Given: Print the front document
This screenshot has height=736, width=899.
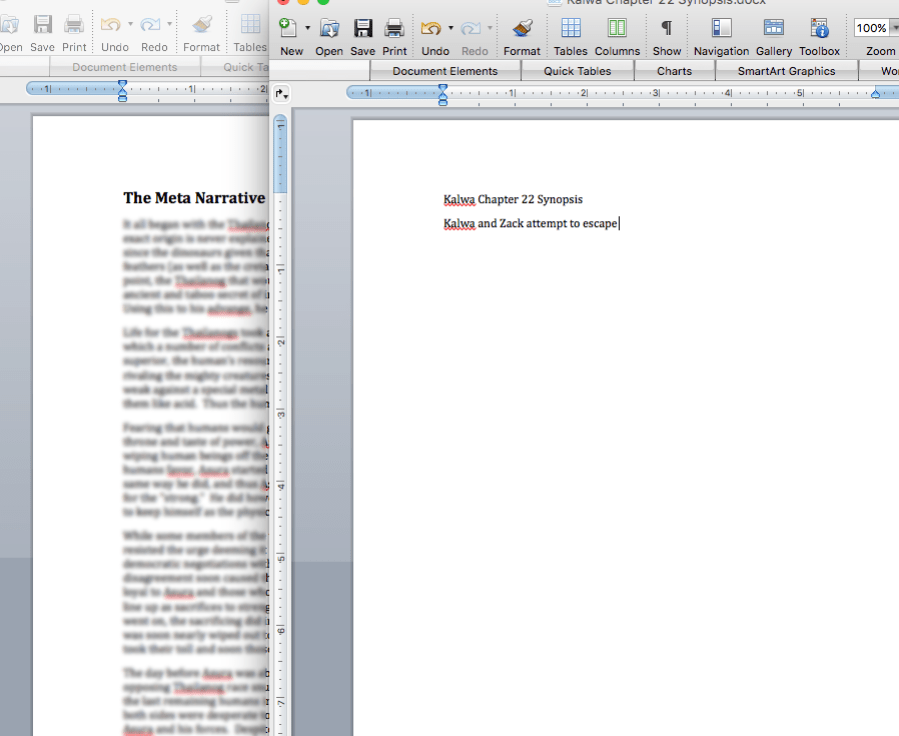Looking at the screenshot, I should (395, 29).
